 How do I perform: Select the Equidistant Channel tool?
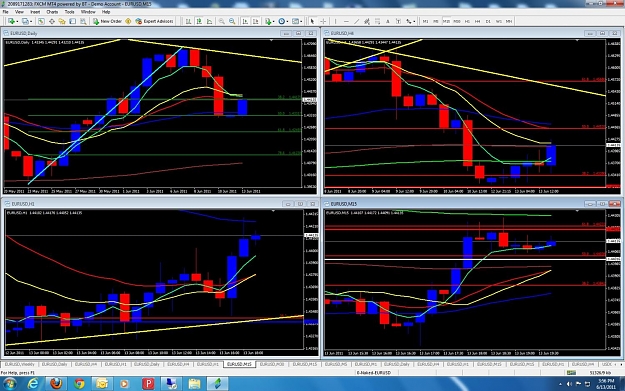click(366, 21)
